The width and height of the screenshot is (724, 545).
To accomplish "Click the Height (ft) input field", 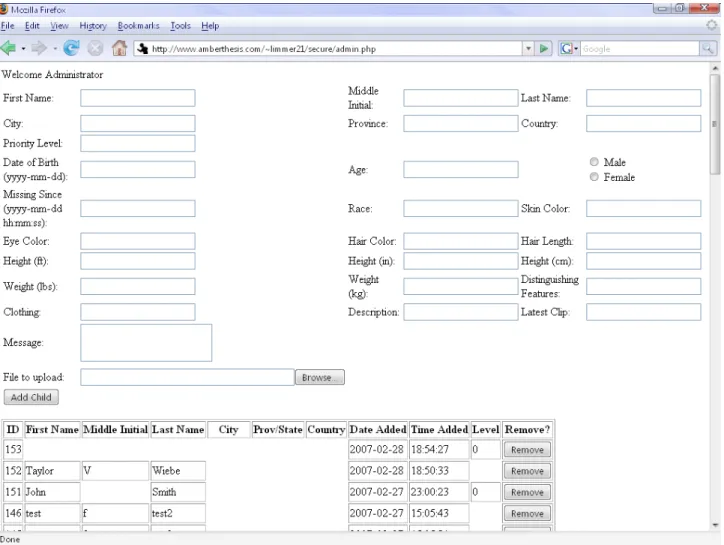I will [138, 261].
